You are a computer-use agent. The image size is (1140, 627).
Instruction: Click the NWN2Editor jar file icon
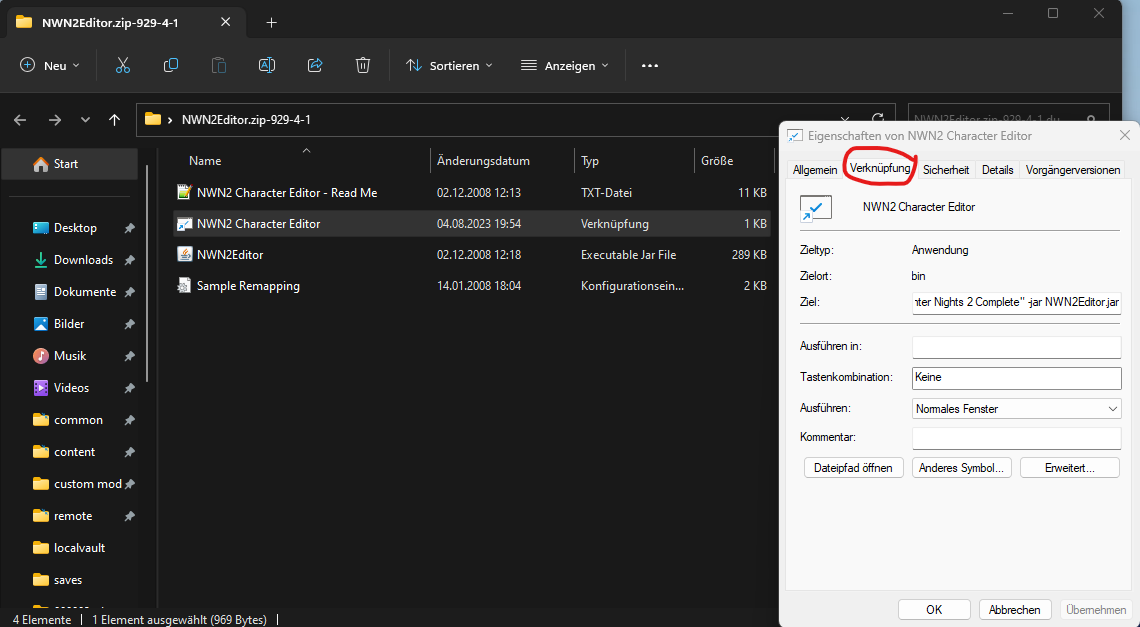coord(184,255)
